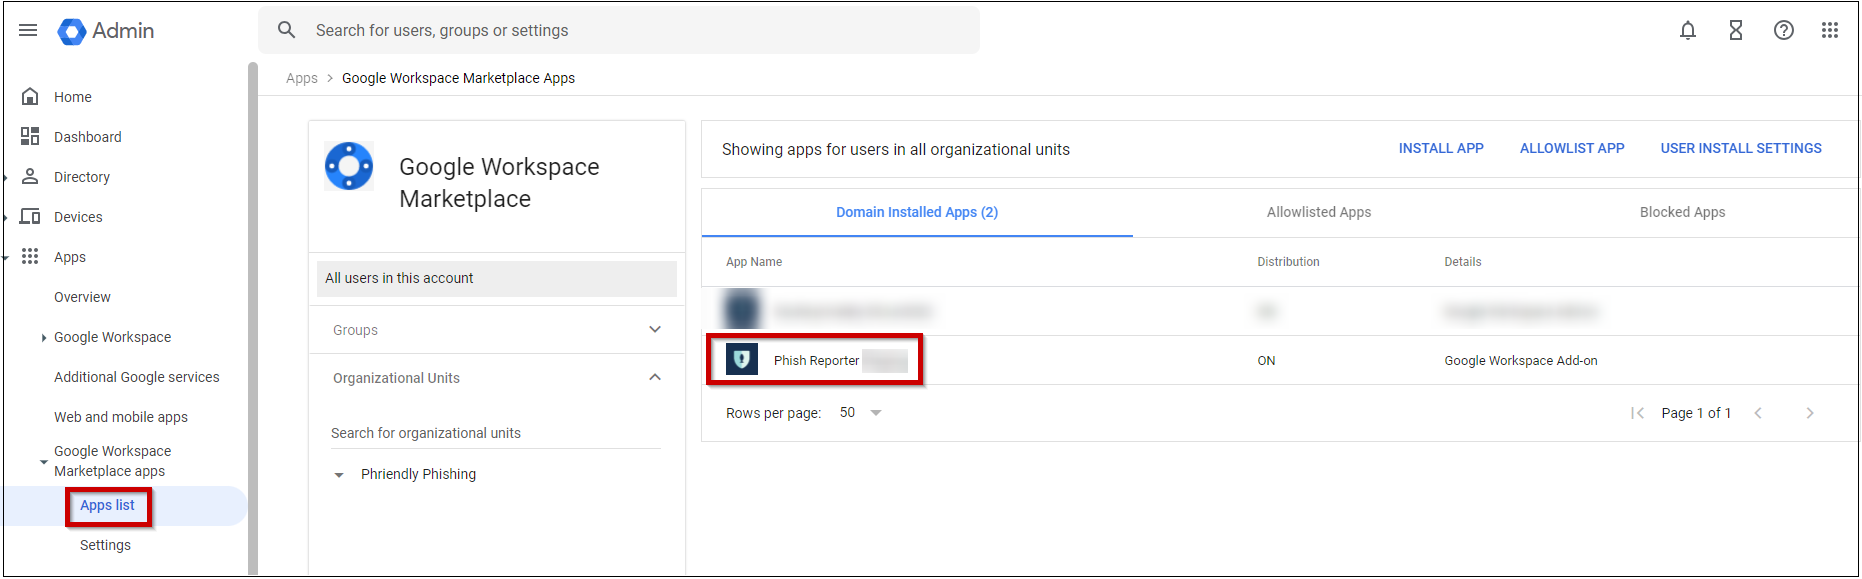Click Phish Reporter's ON distribution status
The image size is (1862, 579).
1266,361
